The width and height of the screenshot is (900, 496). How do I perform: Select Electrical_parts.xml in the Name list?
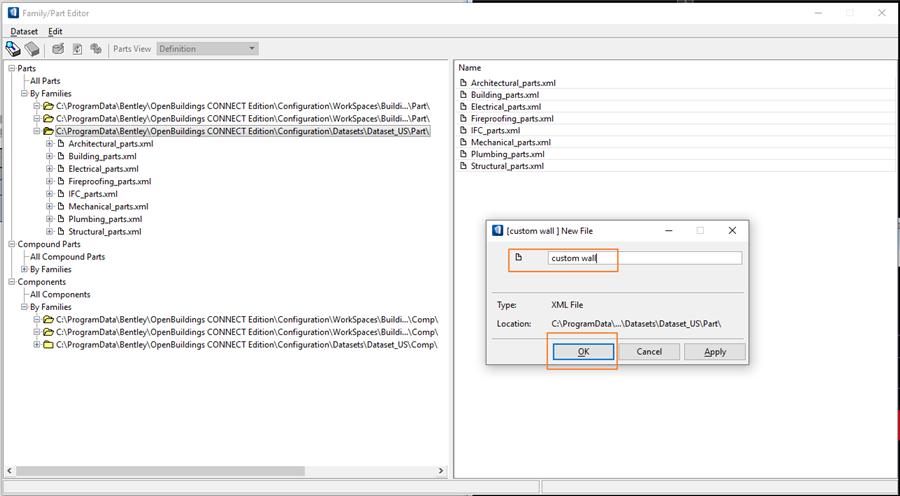click(506, 107)
